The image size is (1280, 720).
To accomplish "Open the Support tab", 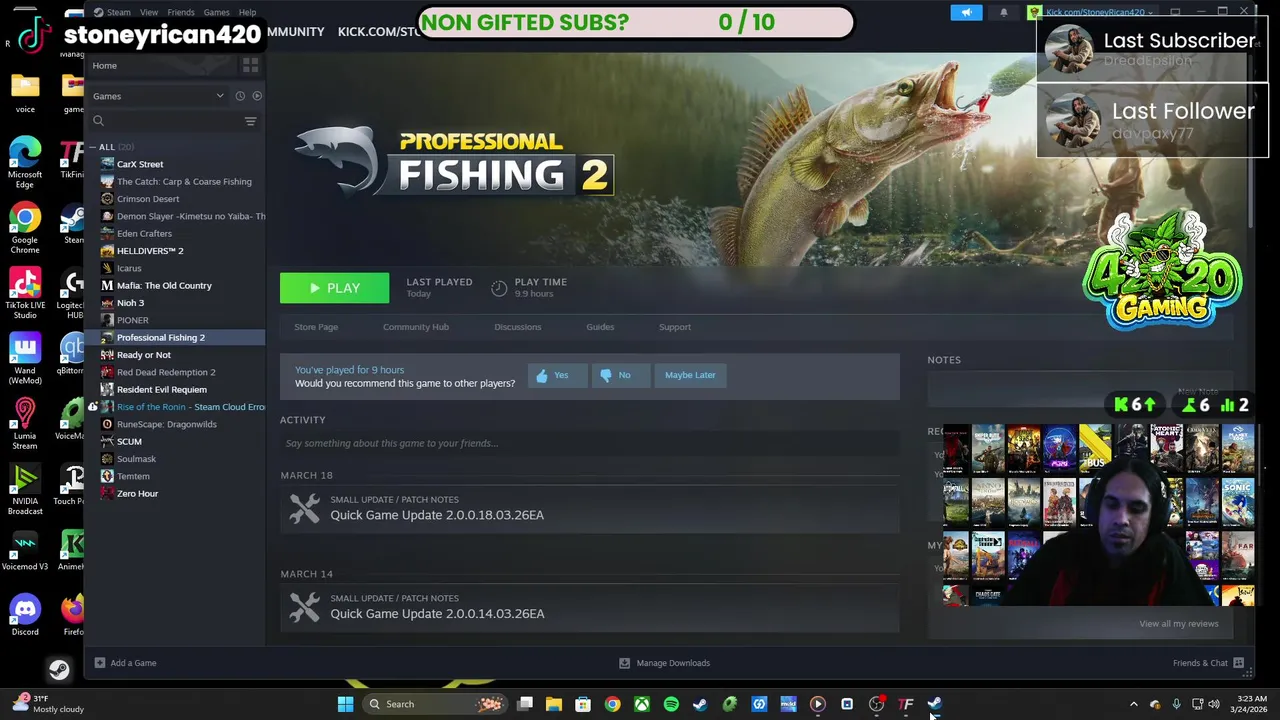I will 675,327.
